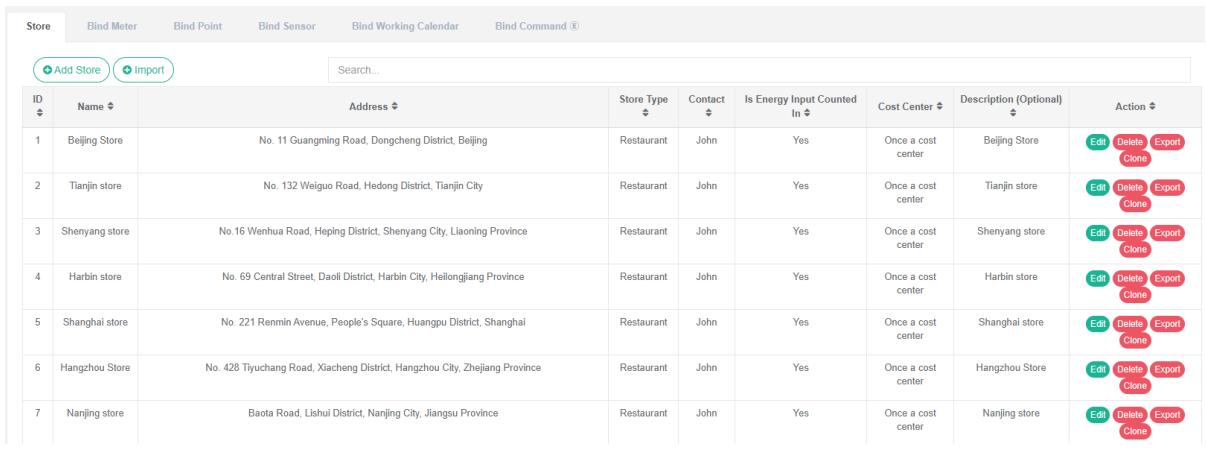Edit the Beijing Store row
The image size is (1206, 450).
[x=1096, y=142]
